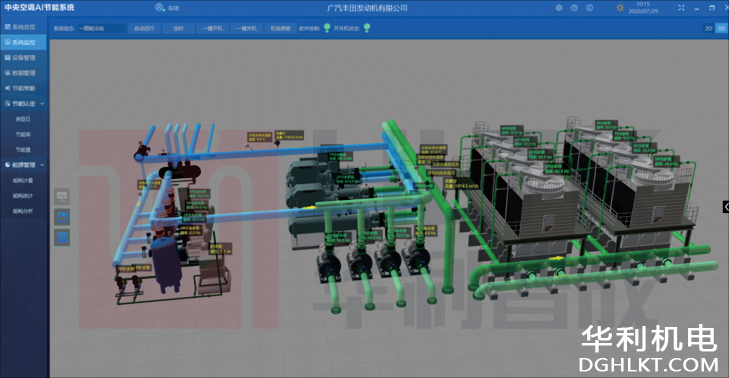Click the blue save-disk icon on canvas left
The width and height of the screenshot is (729, 378).
tap(62, 217)
